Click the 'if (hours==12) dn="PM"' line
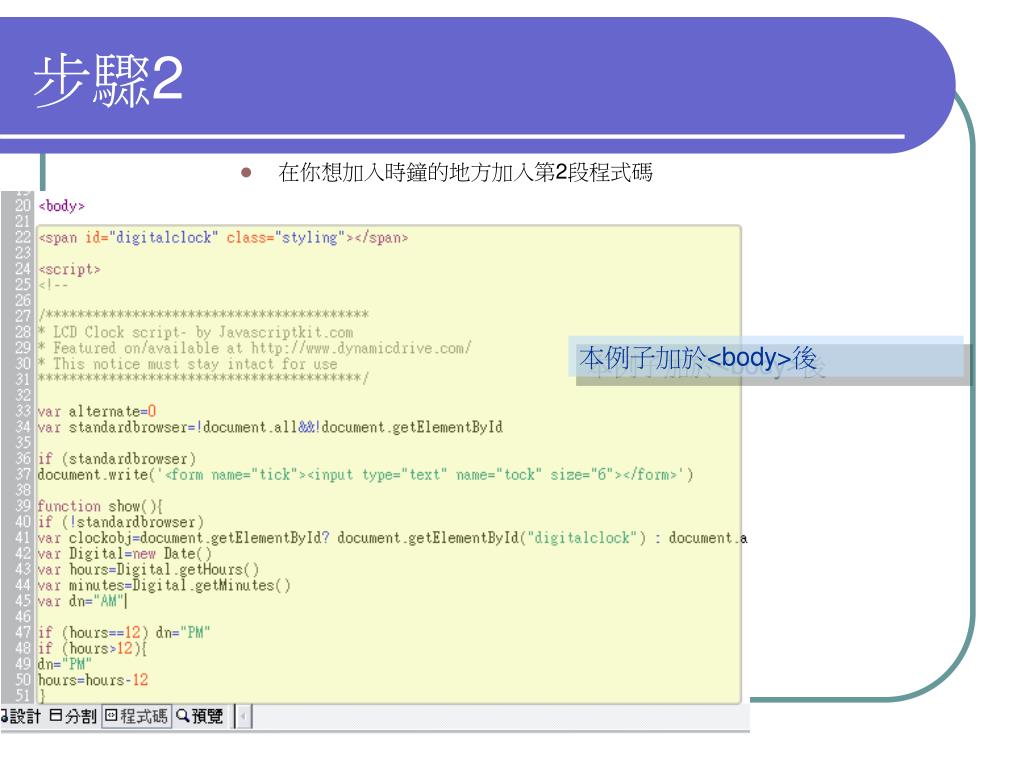The height and width of the screenshot is (768, 1024). 124,633
